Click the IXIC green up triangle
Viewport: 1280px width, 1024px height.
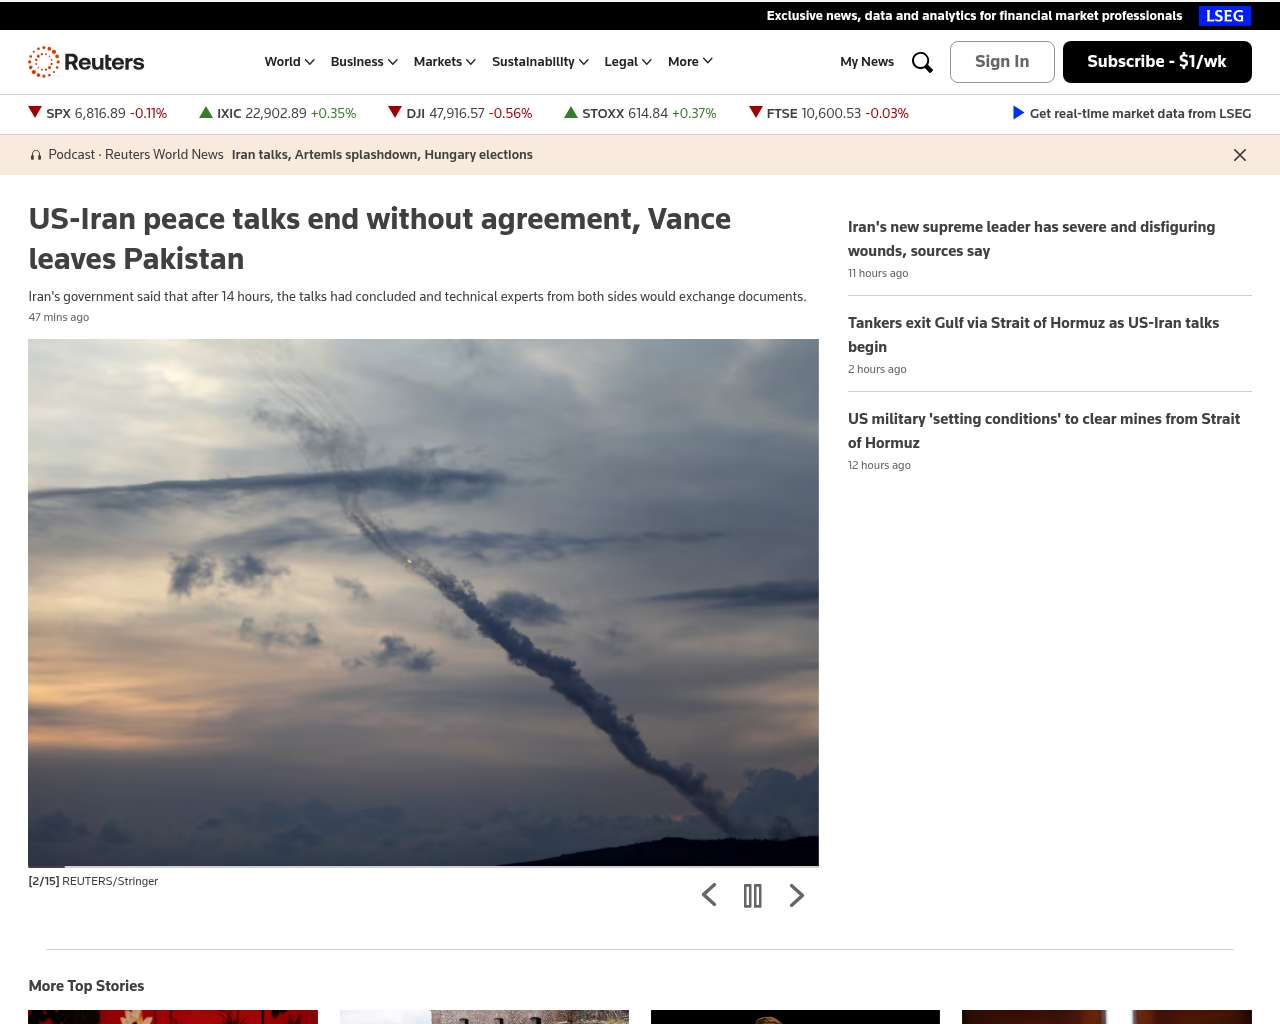point(206,112)
